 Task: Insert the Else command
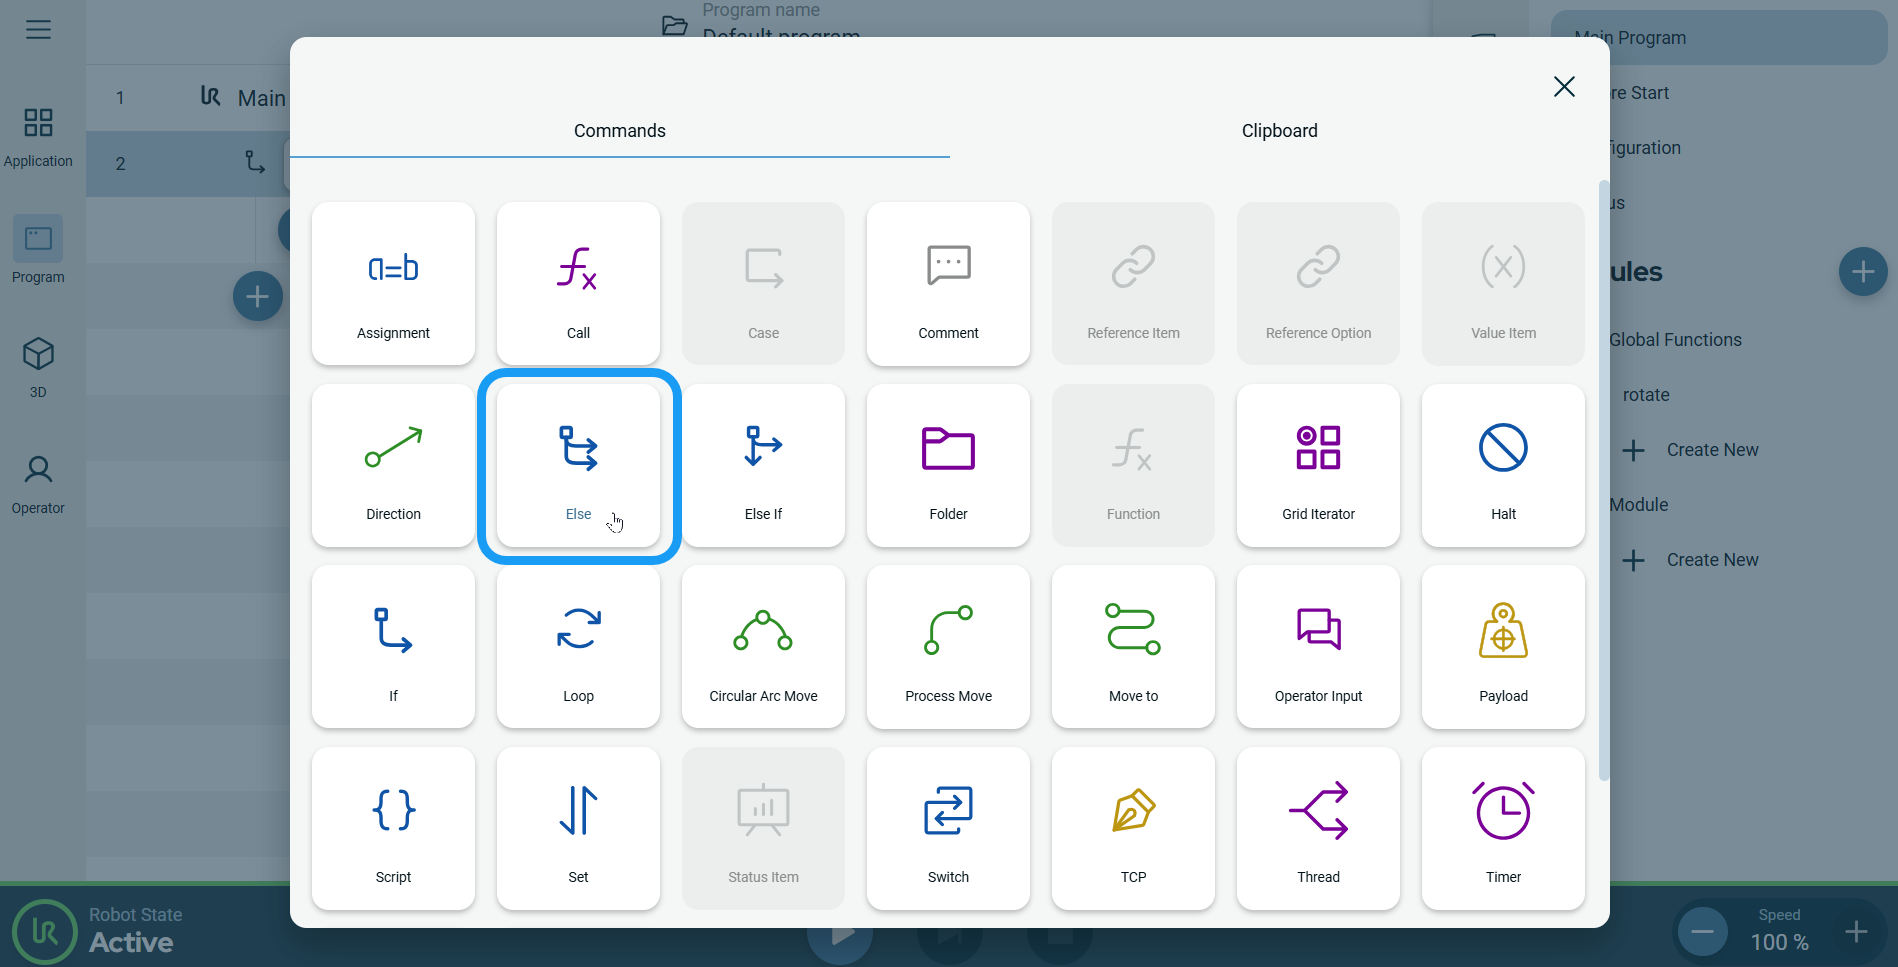pyautogui.click(x=578, y=466)
